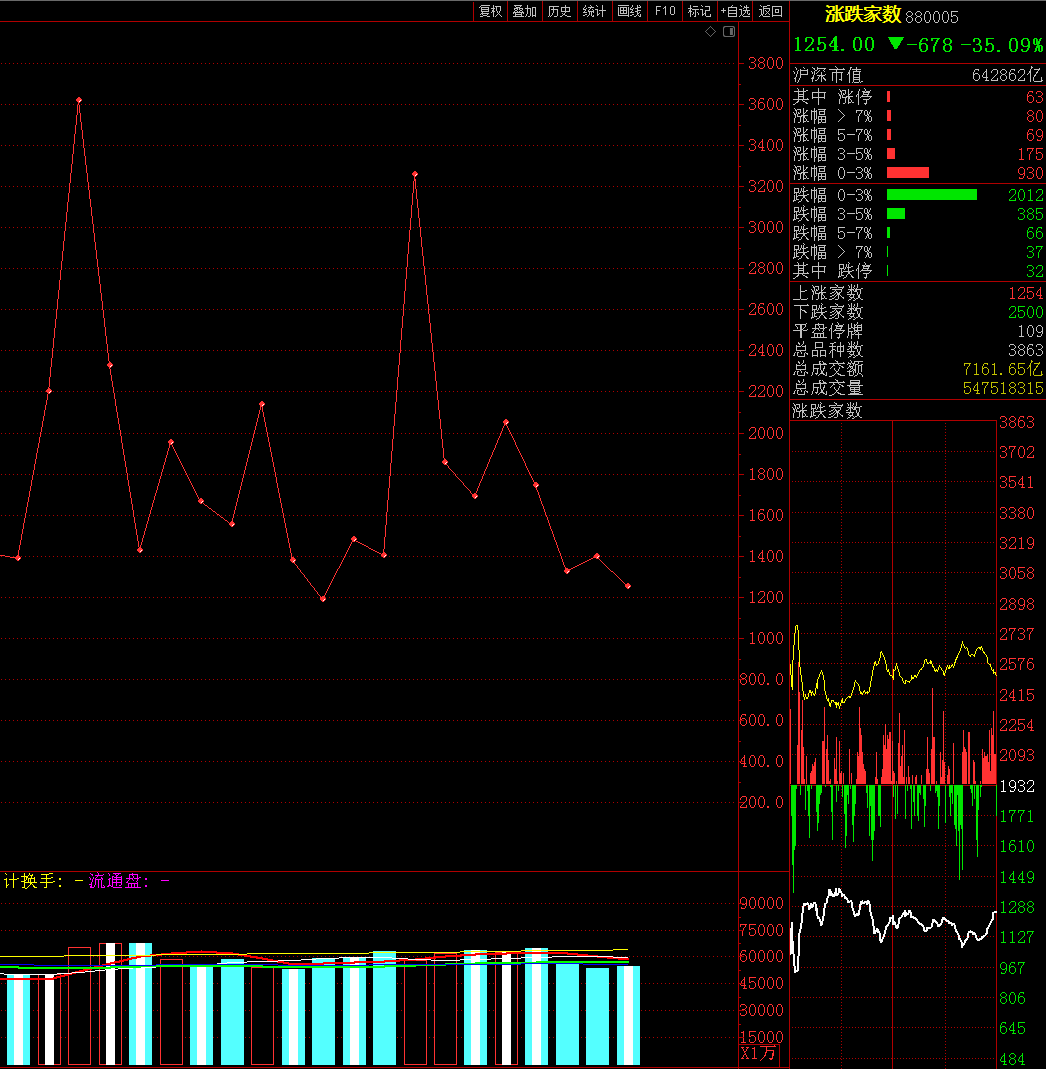Click the percentage change -35.09%
Image resolution: width=1046 pixels, height=1069 pixels.
coord(1002,46)
